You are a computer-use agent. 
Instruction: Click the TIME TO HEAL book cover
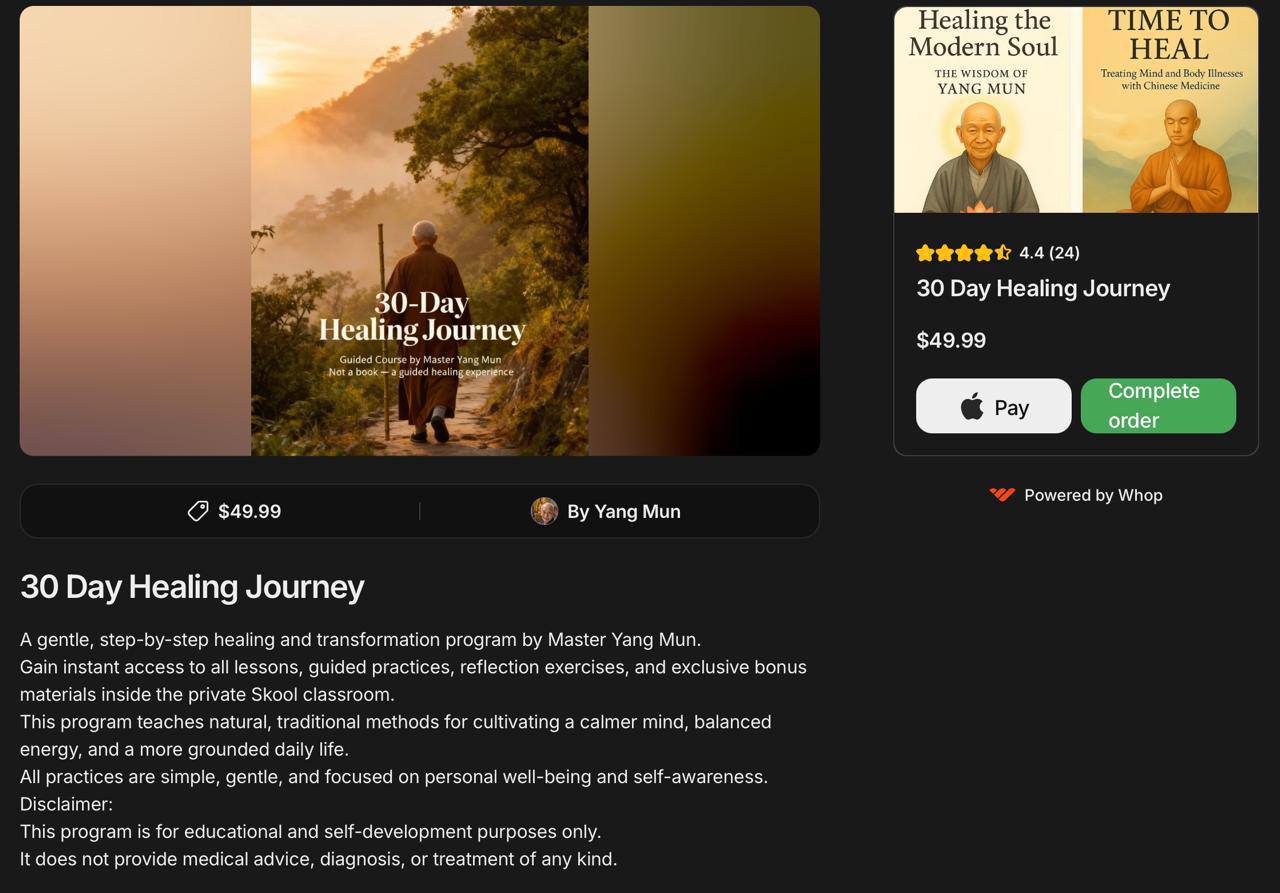[1169, 110]
